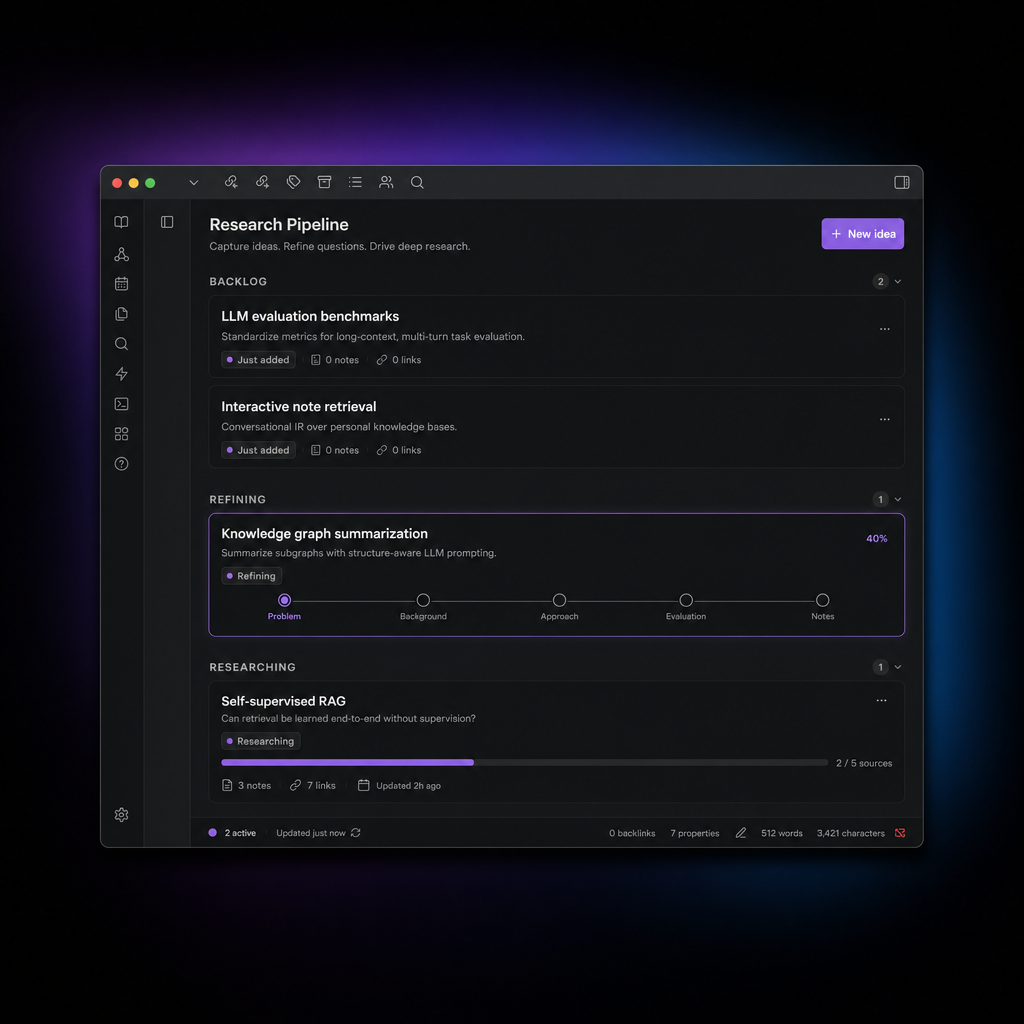Click the Notes step label
Viewport: 1024px width, 1024px height.
[x=822, y=616]
